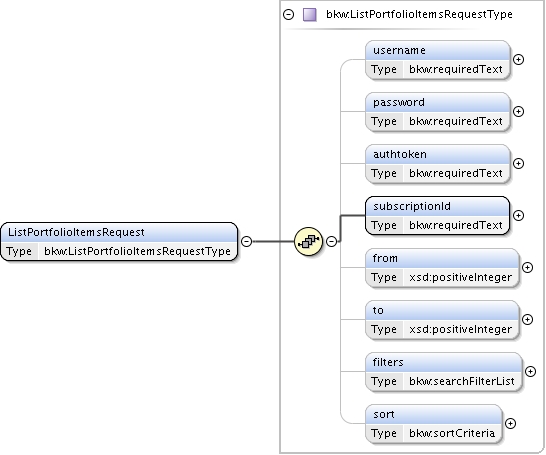
Task: Expand the sort element plus icon
Action: click(x=510, y=423)
